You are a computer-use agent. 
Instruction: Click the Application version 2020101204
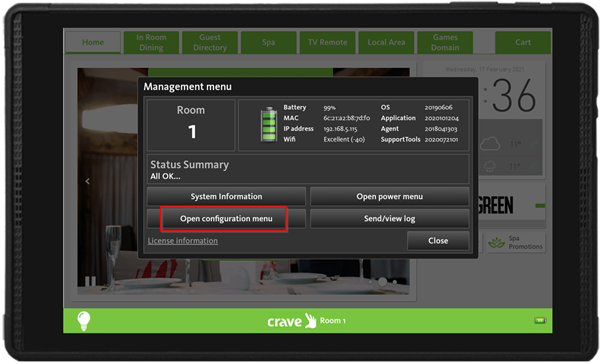(442, 118)
